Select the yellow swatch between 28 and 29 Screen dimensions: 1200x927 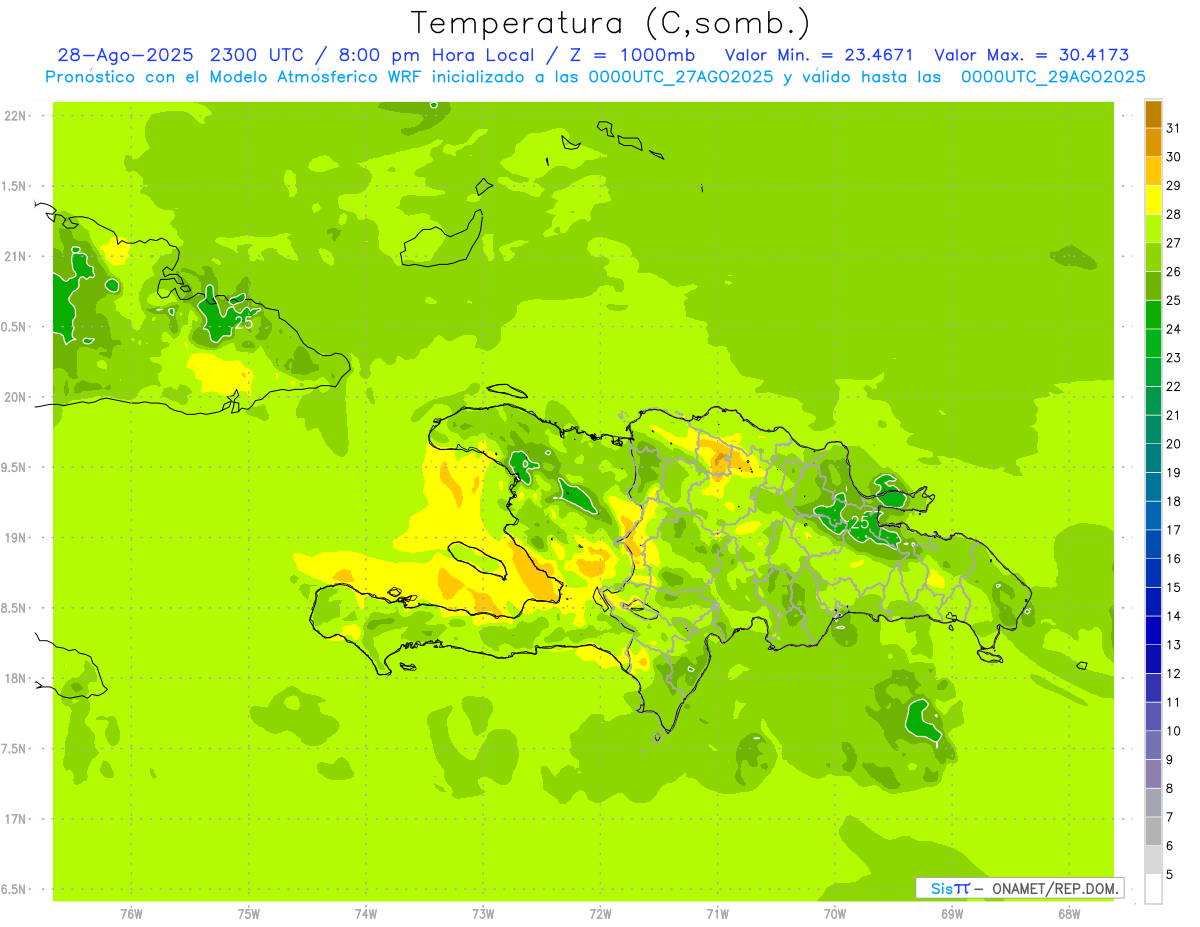(x=1153, y=200)
